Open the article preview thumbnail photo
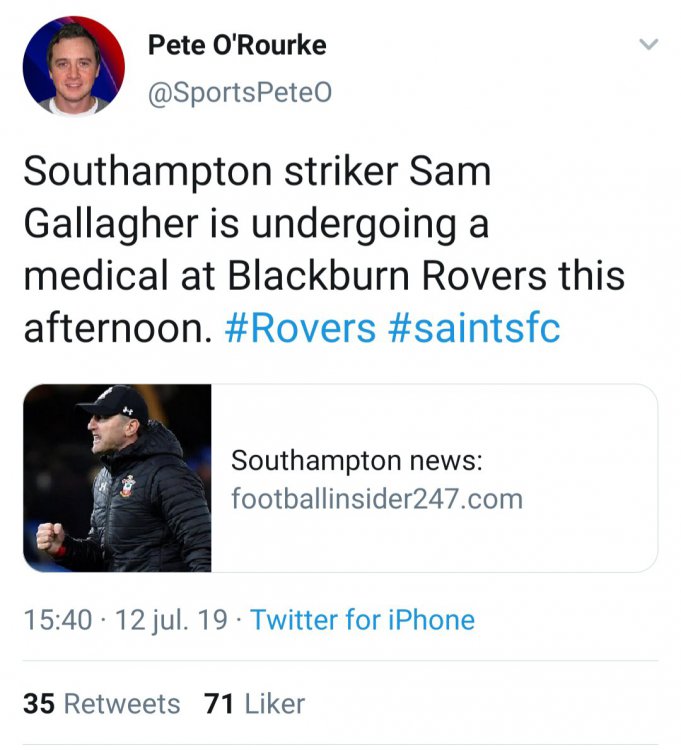The width and height of the screenshot is (681, 750). 117,478
